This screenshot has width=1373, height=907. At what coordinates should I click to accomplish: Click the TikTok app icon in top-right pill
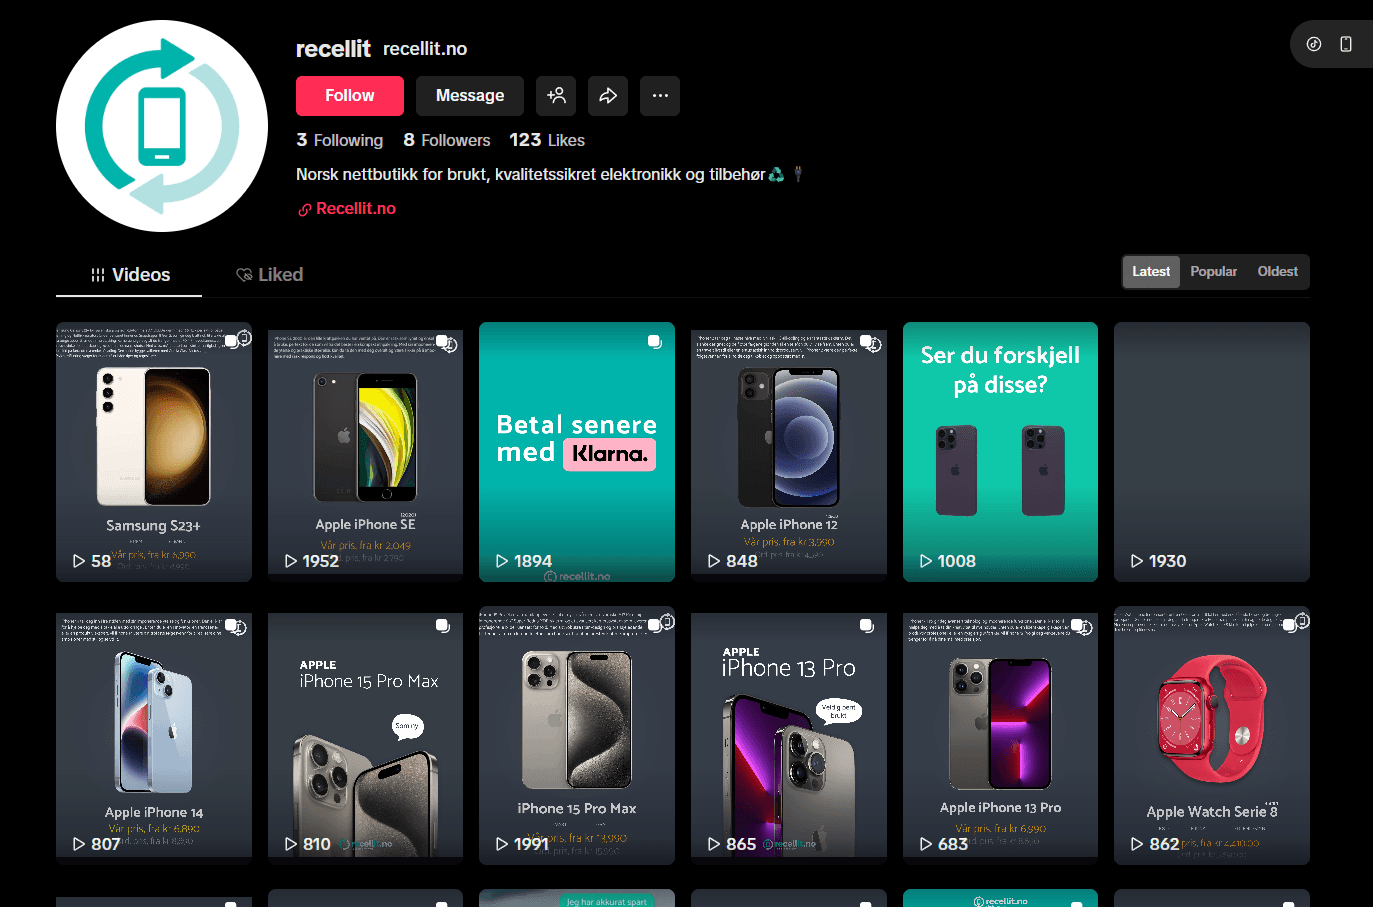click(x=1314, y=44)
